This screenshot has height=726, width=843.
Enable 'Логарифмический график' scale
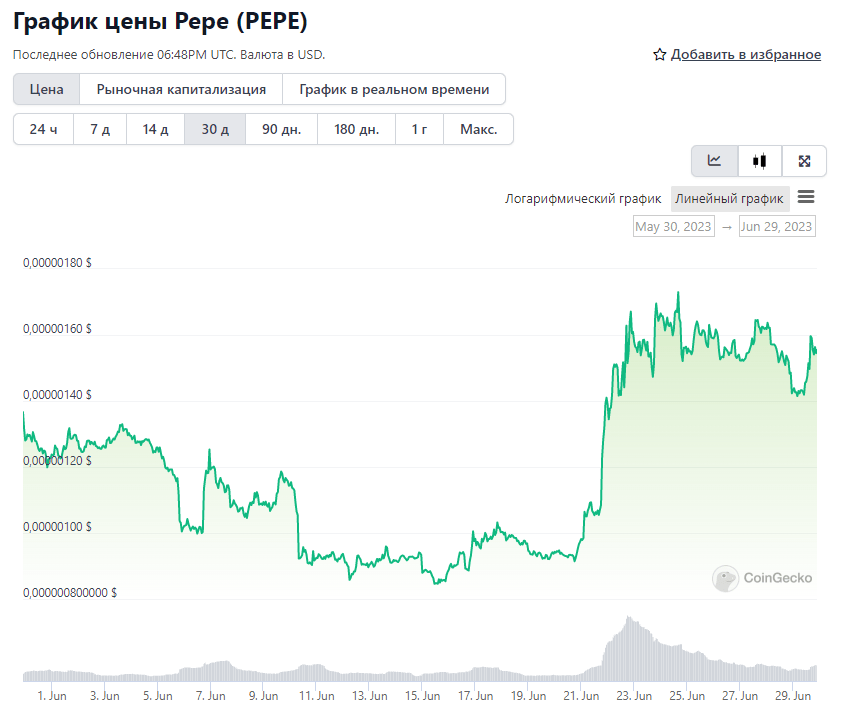coord(583,198)
